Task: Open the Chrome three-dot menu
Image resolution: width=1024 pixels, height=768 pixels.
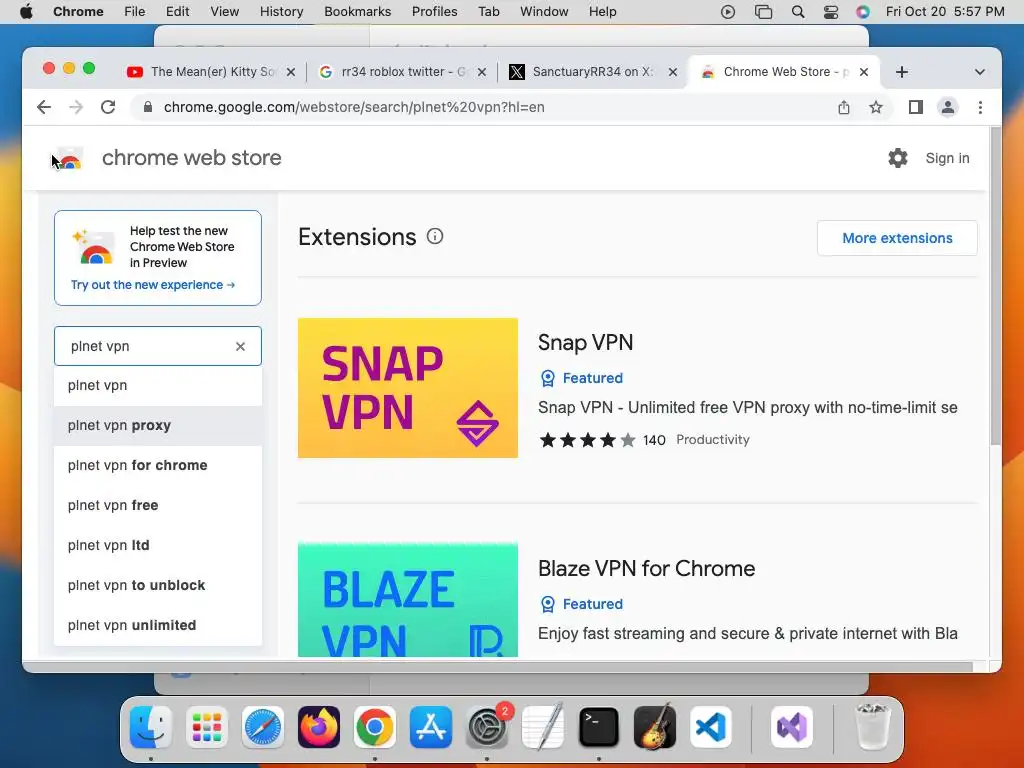Action: point(980,107)
